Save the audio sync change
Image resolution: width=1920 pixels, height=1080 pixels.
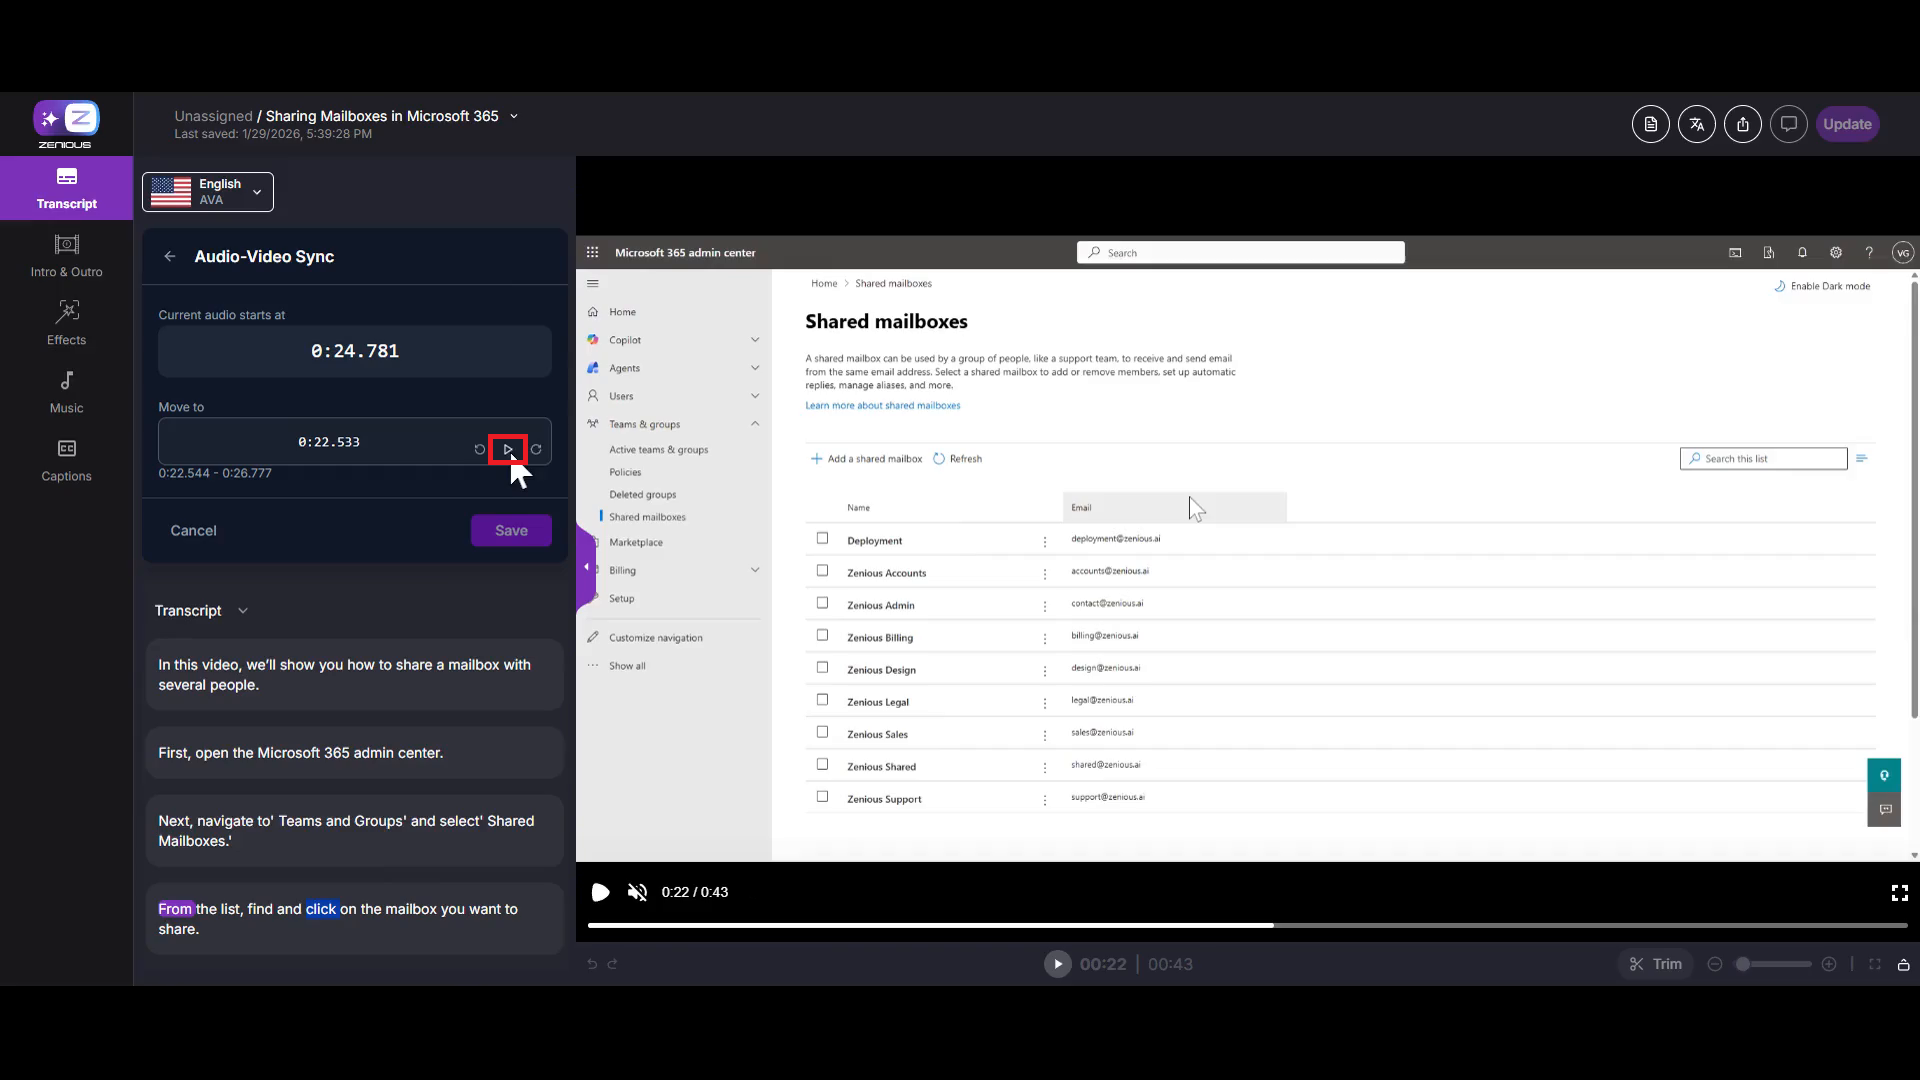click(511, 530)
